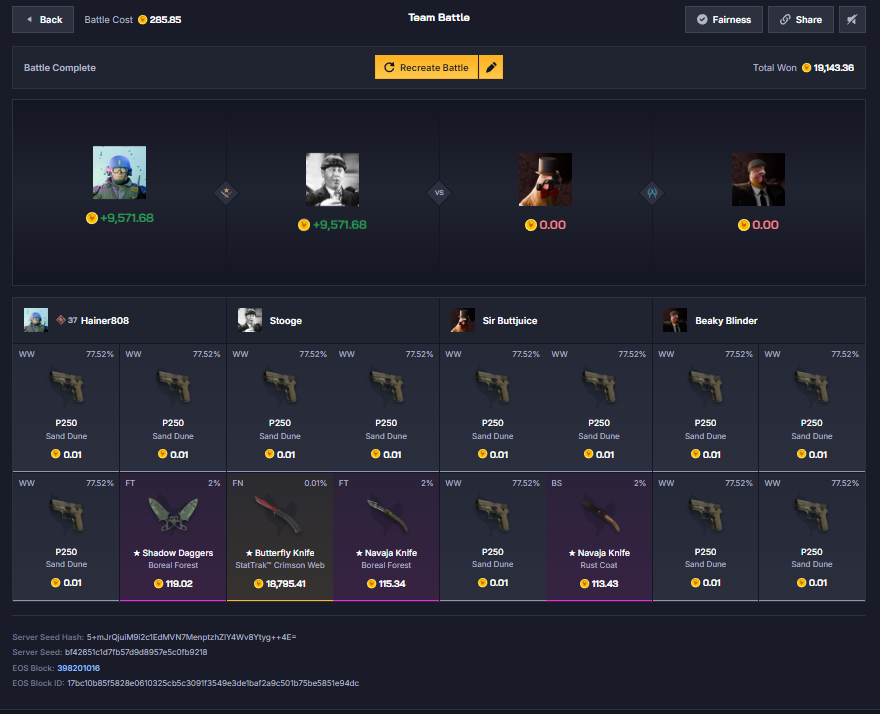
Task: Click the EOS Block 398201016 link
Action: (x=79, y=668)
